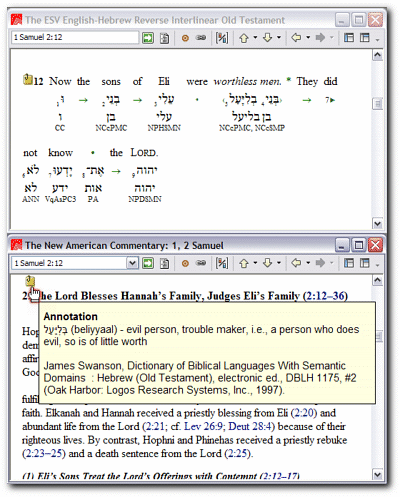Screen dimensions: 400x497
Task: Click the document locator icon in Commentary toolbar
Action: 164,263
